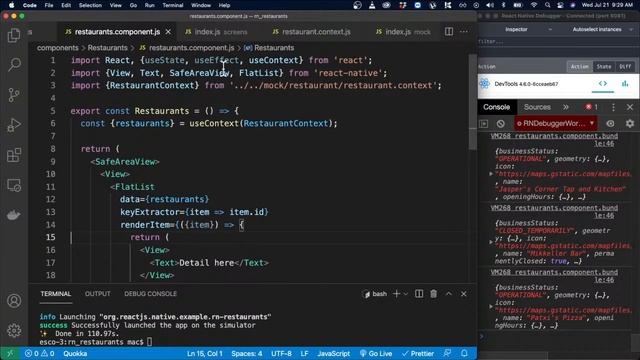Open DevTools customize menu (three dots)
Viewport: 640px width, 360px height.
(613, 107)
